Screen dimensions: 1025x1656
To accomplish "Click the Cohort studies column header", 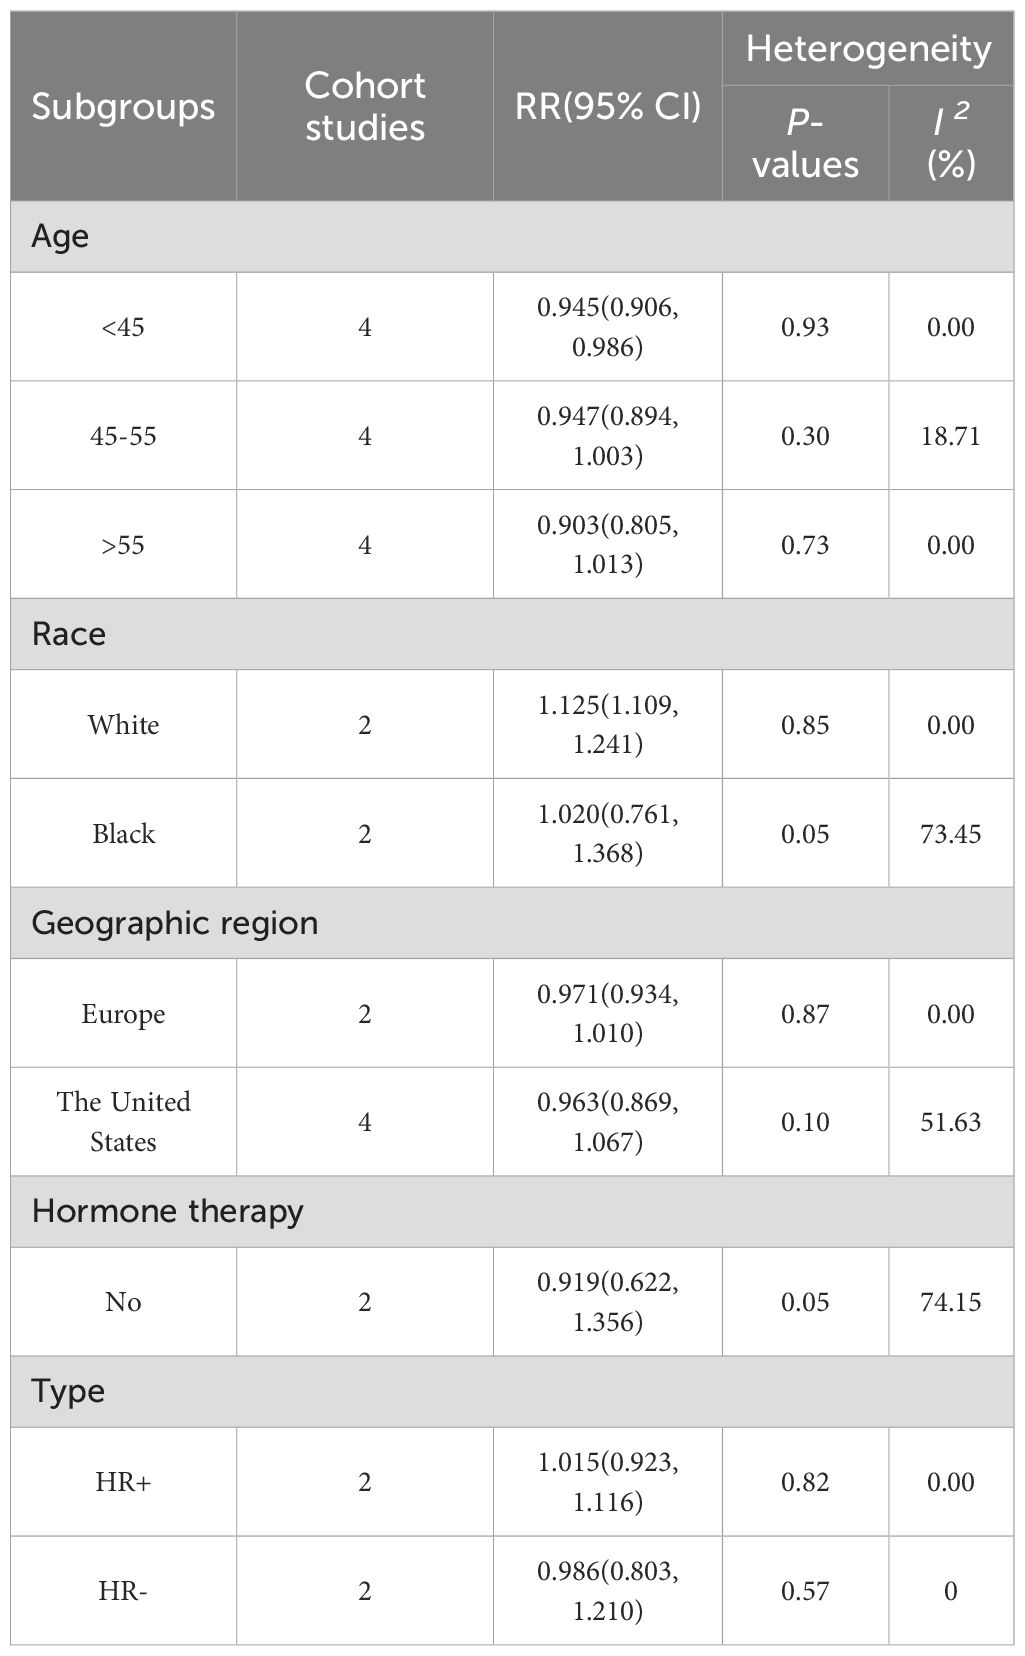I will click(364, 106).
